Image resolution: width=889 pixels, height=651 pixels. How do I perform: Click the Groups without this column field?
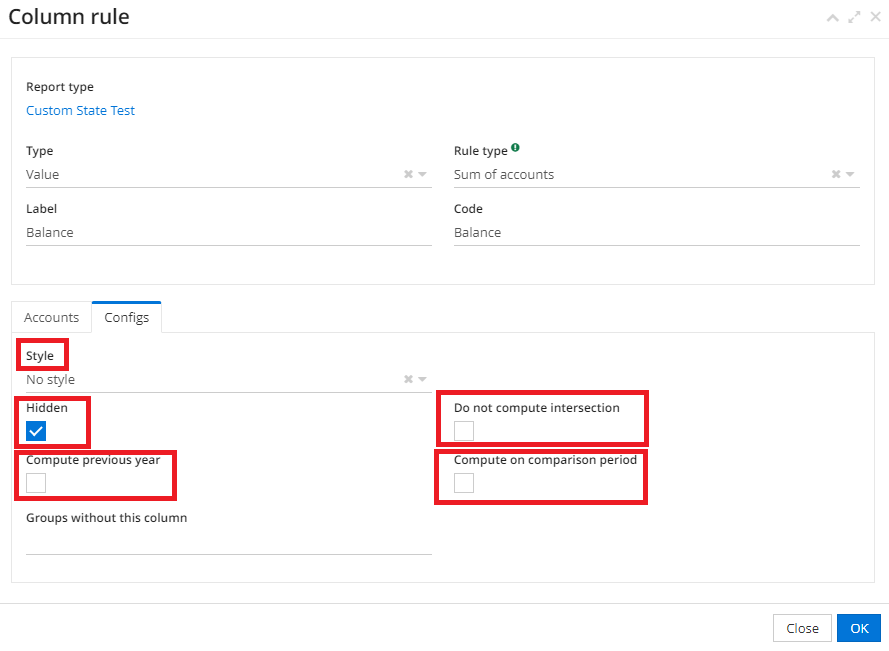point(229,542)
